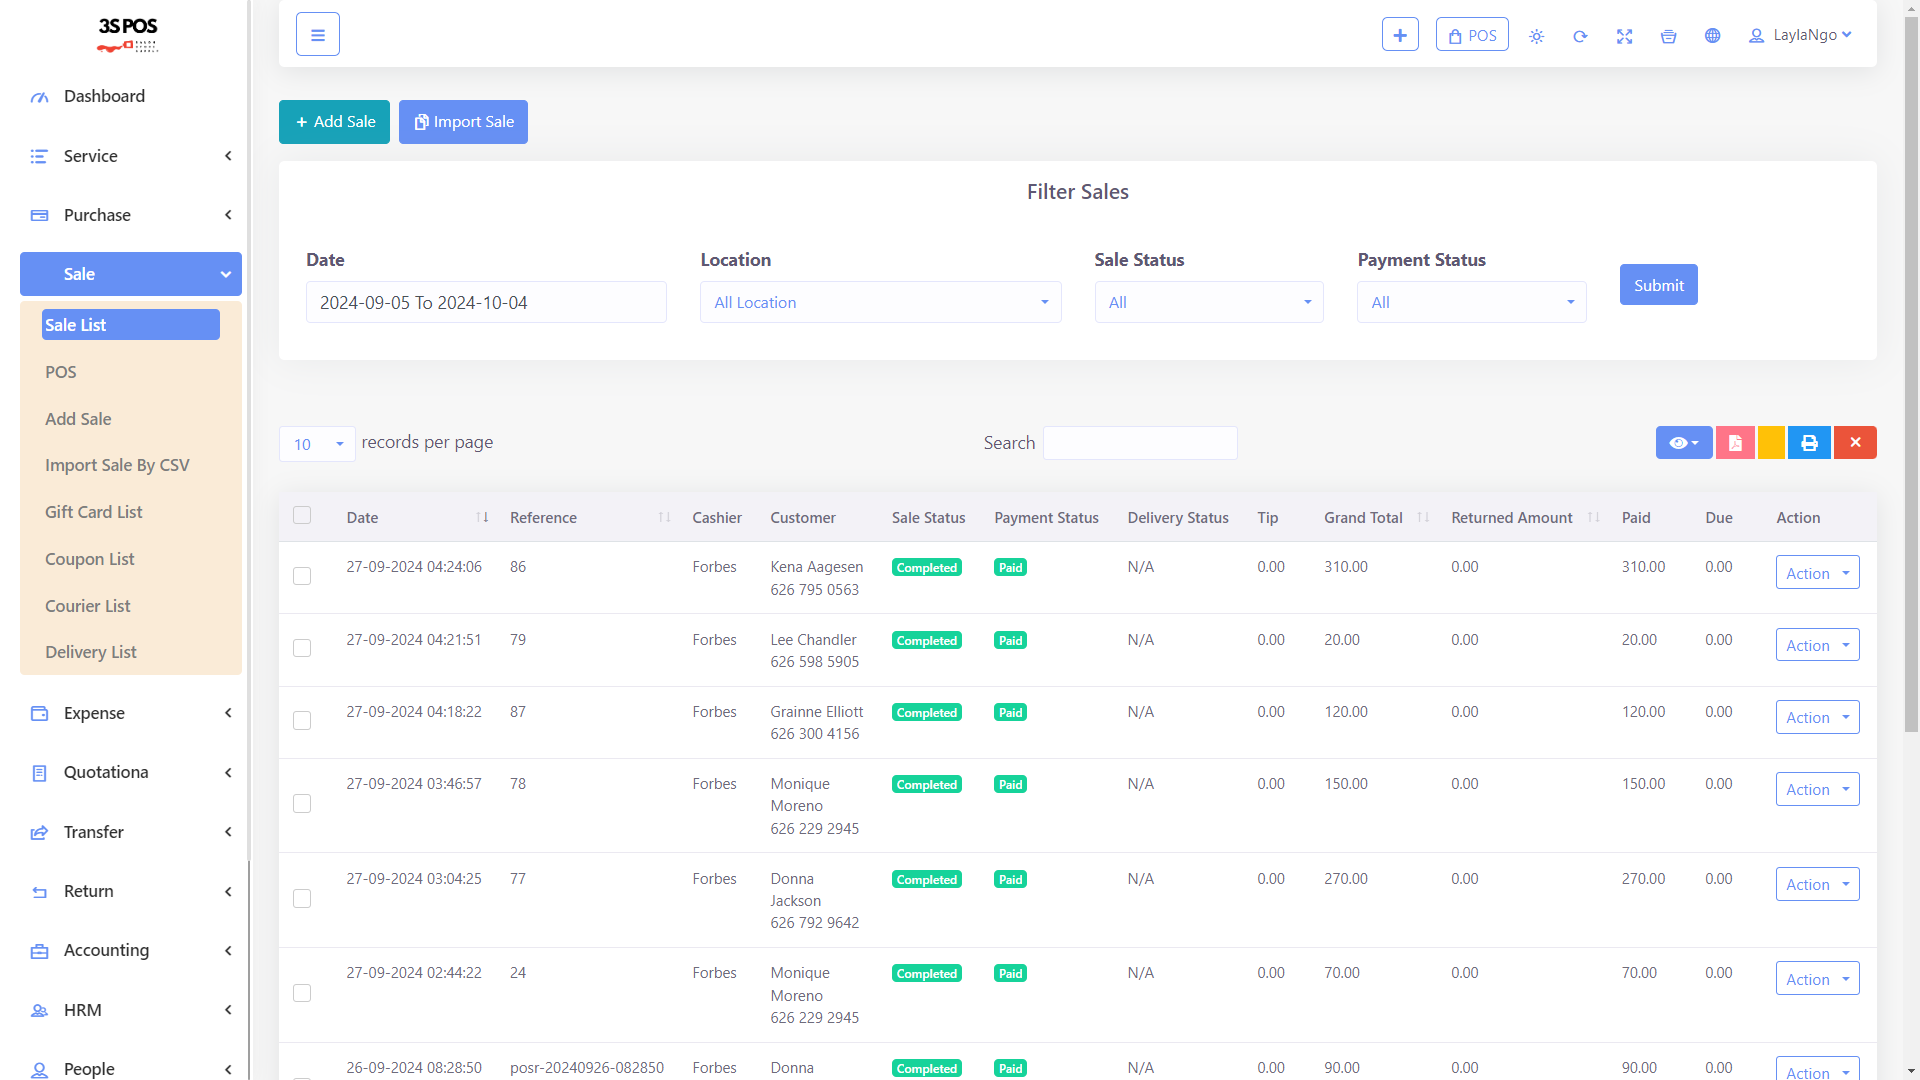Open the language globe icon
The image size is (1920, 1080).
1712,36
